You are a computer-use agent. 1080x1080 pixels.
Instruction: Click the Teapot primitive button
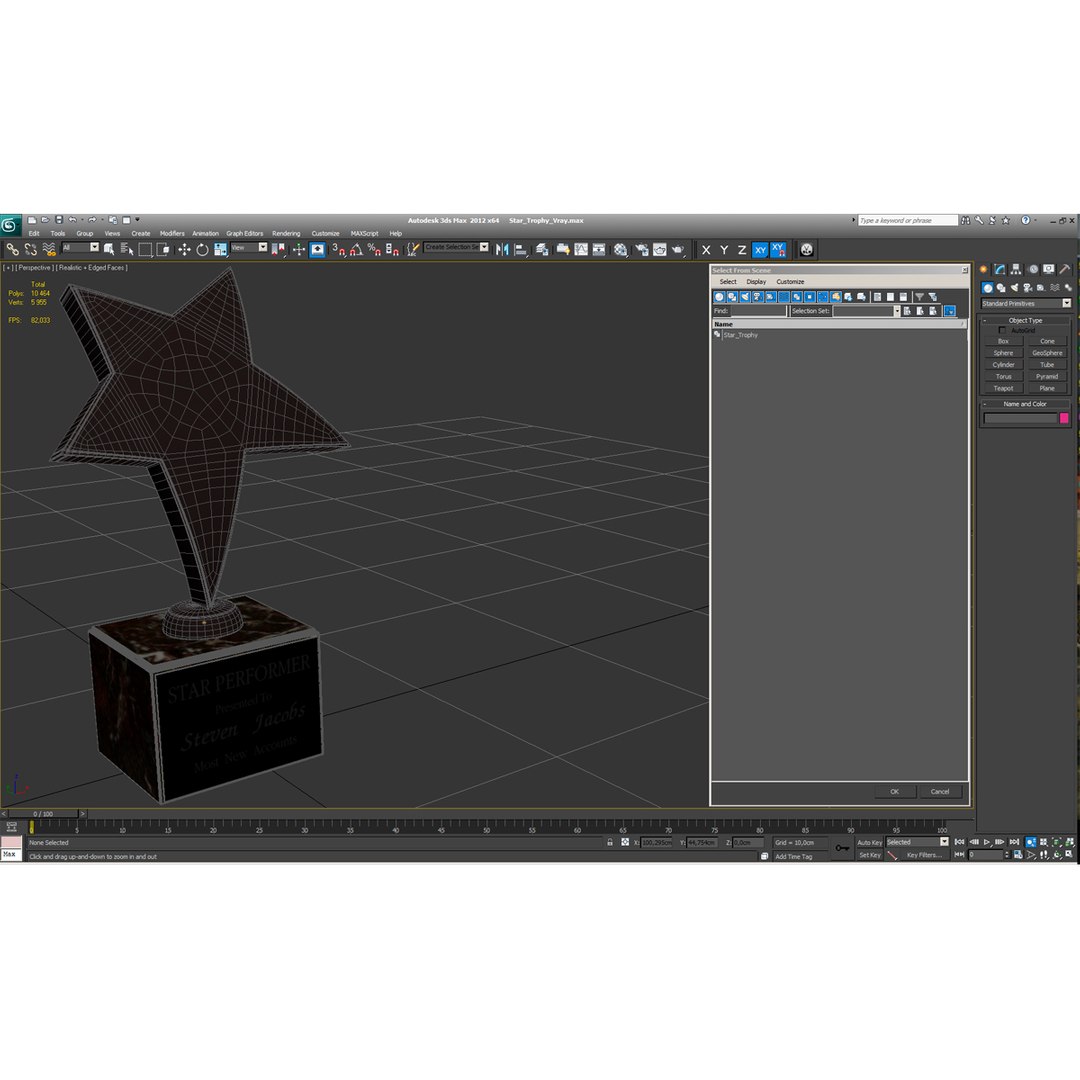tap(1003, 388)
